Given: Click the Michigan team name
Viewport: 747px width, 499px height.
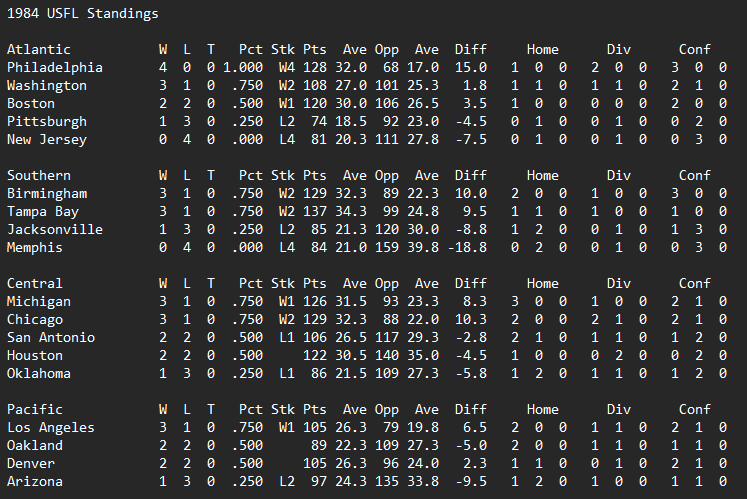Looking at the screenshot, I should [x=39, y=301].
